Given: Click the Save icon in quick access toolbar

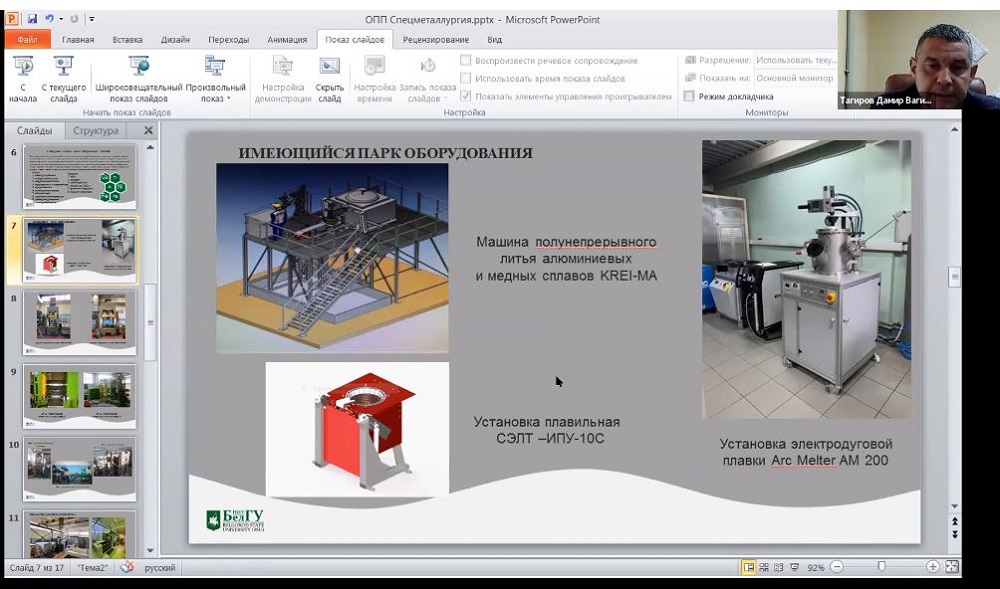Looking at the screenshot, I should click(x=32, y=18).
